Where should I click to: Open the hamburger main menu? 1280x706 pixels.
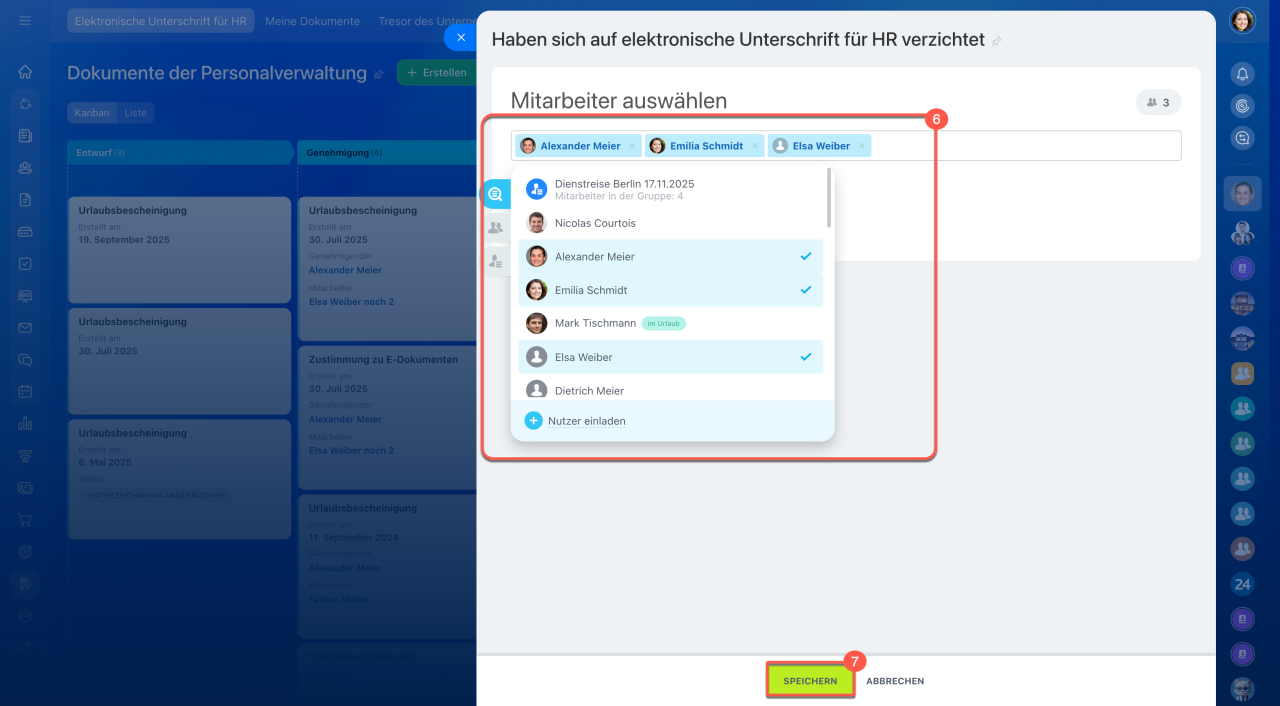pyautogui.click(x=25, y=20)
